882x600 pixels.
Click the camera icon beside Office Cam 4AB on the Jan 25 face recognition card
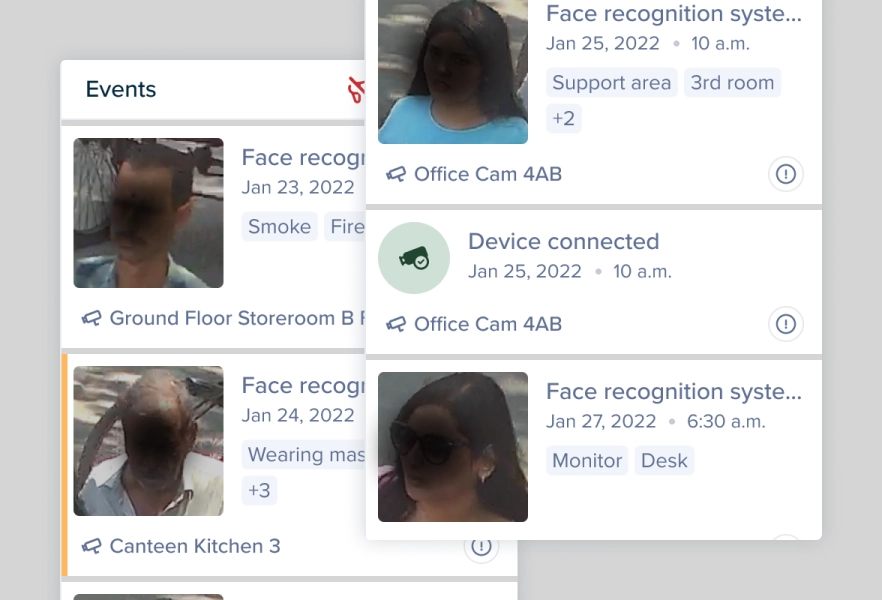396,174
